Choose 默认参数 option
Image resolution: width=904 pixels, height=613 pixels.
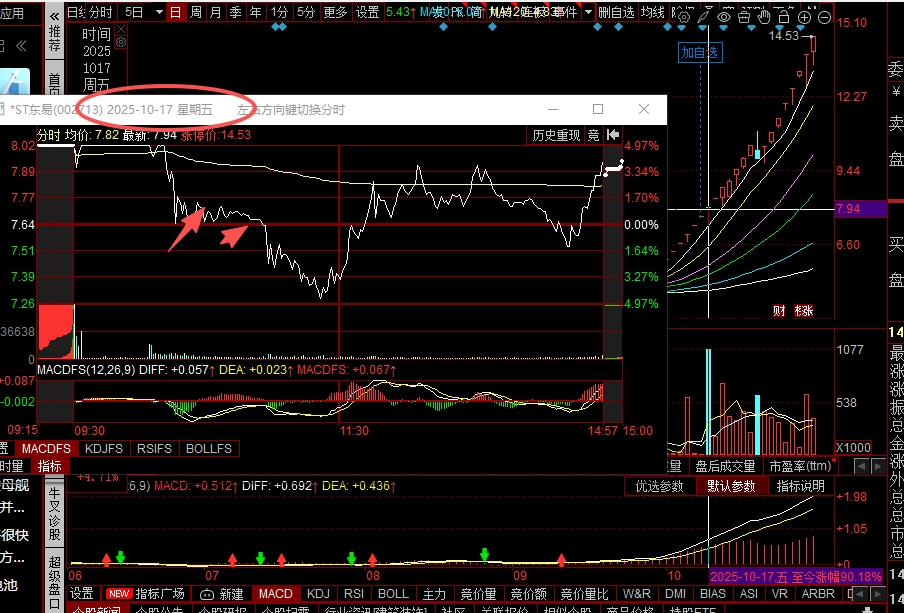731,486
